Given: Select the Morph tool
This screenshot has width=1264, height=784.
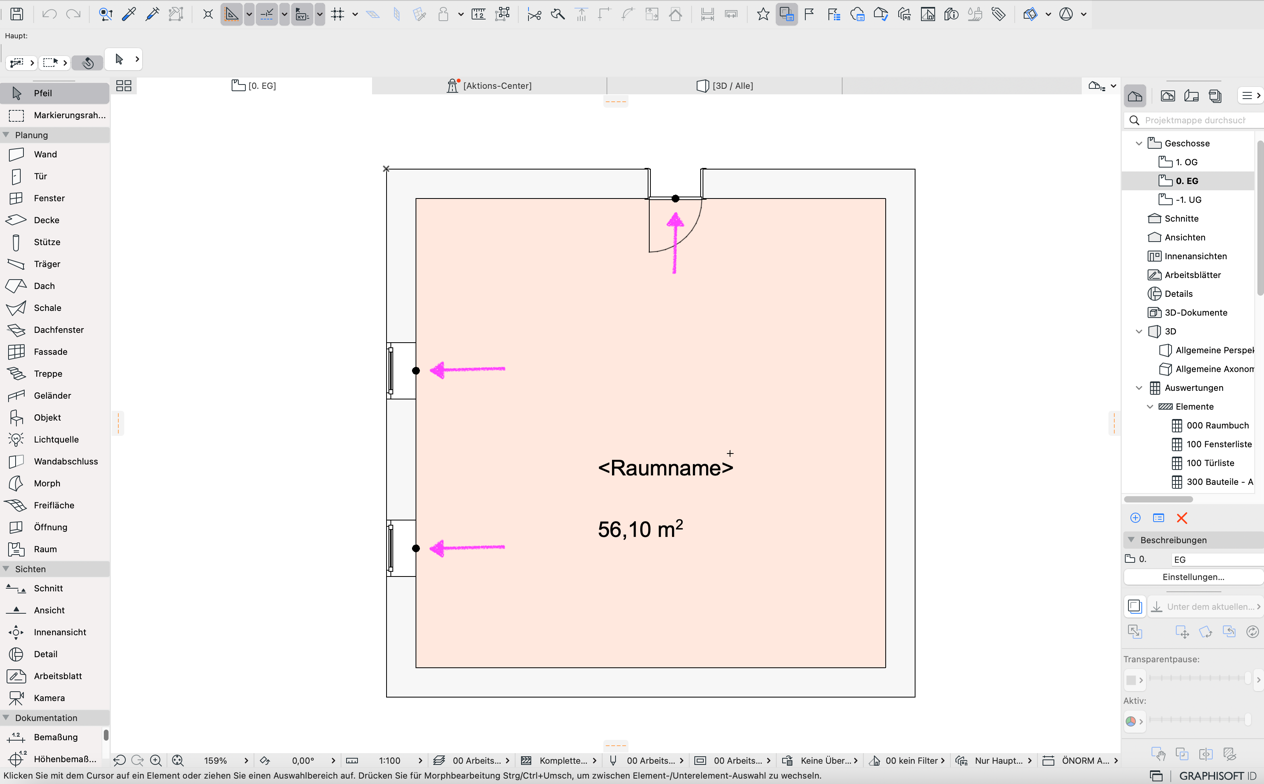Looking at the screenshot, I should 55,484.
